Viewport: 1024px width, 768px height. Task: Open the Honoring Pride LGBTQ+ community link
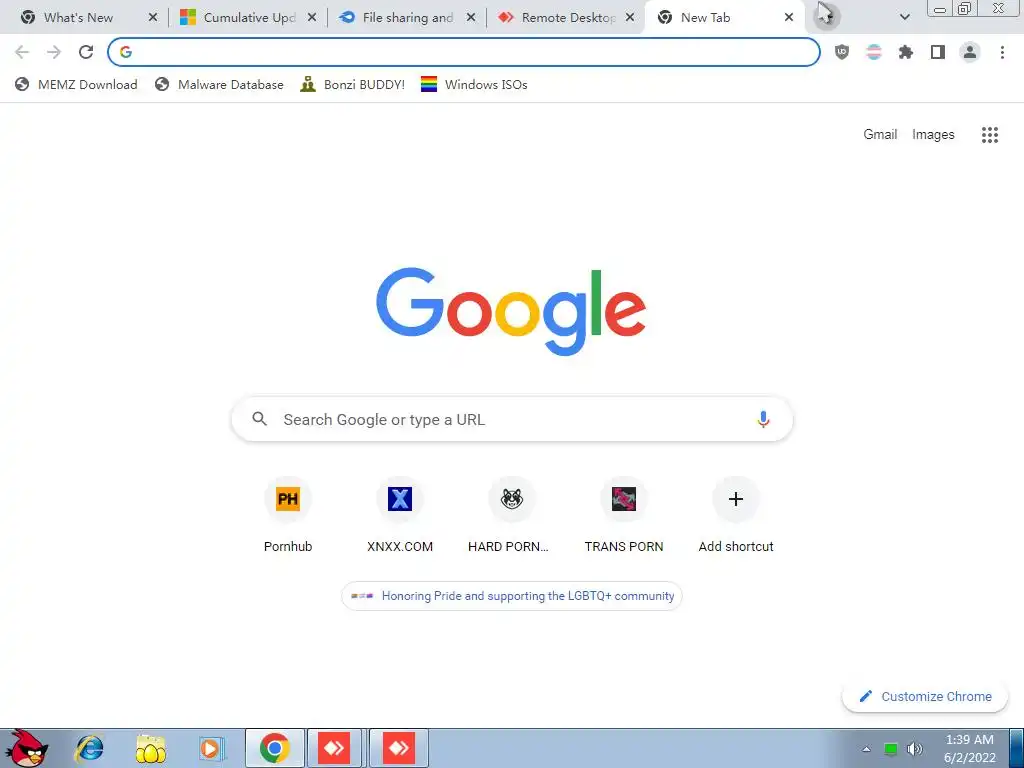(x=512, y=596)
